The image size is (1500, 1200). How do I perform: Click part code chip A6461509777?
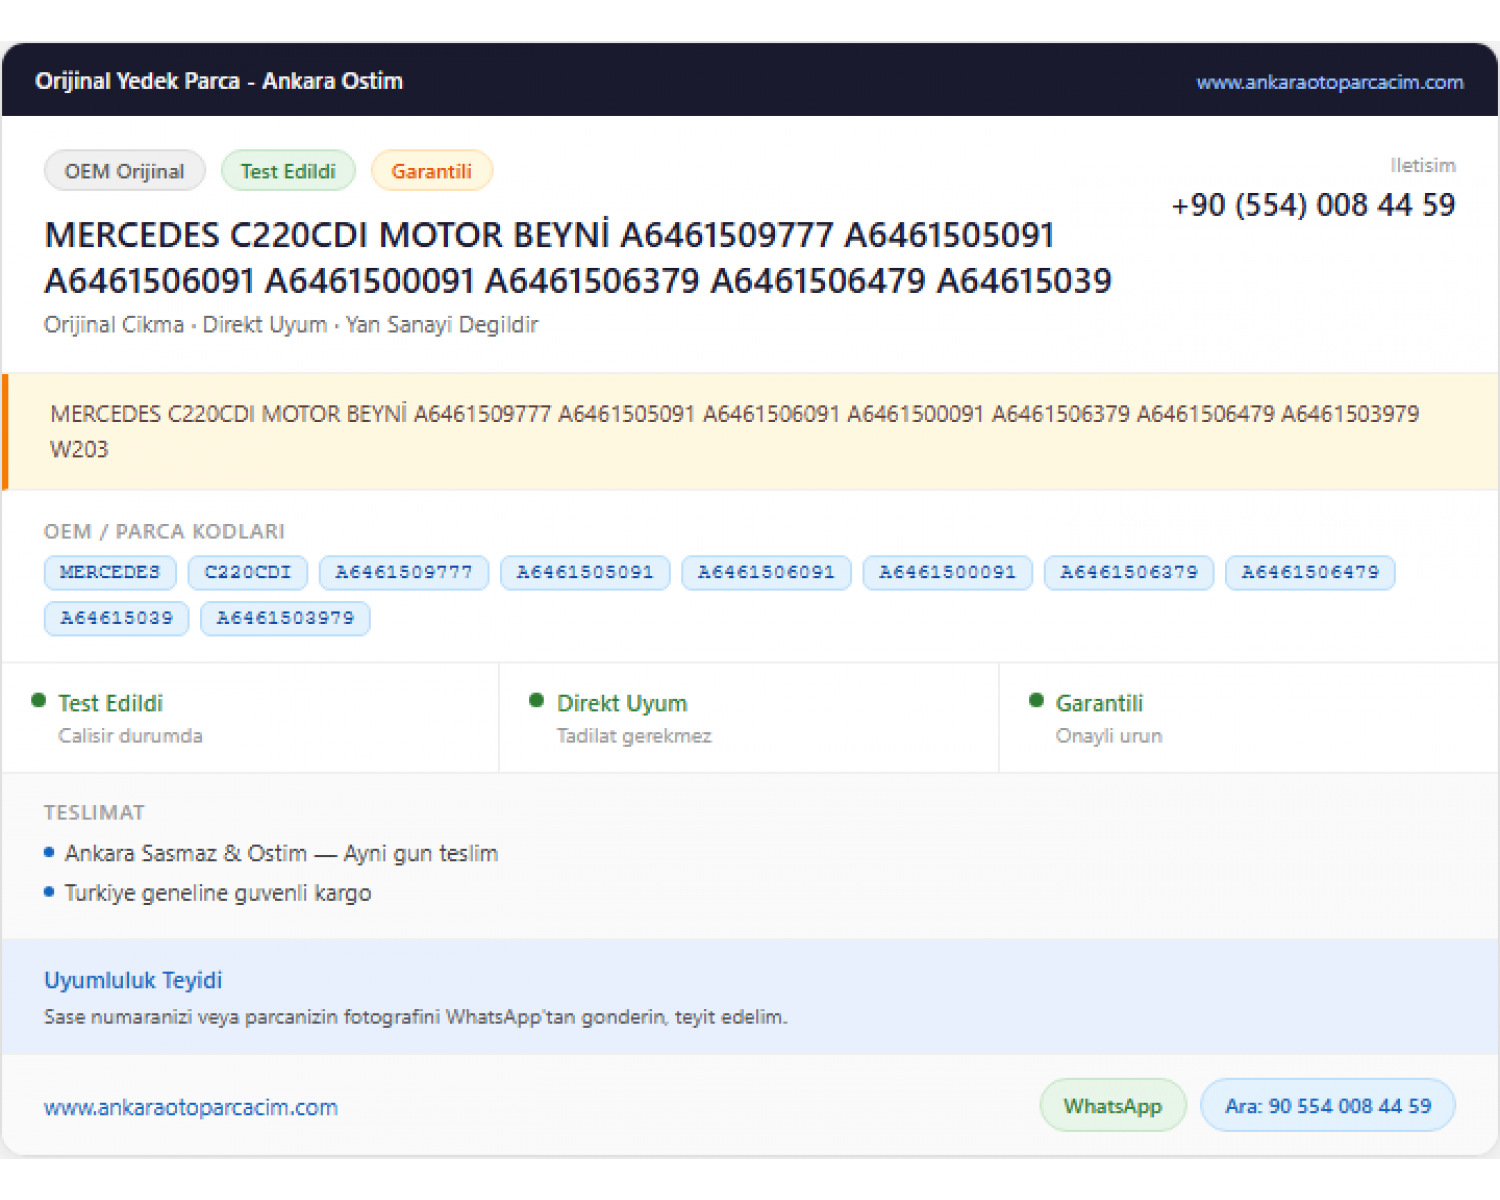(404, 573)
